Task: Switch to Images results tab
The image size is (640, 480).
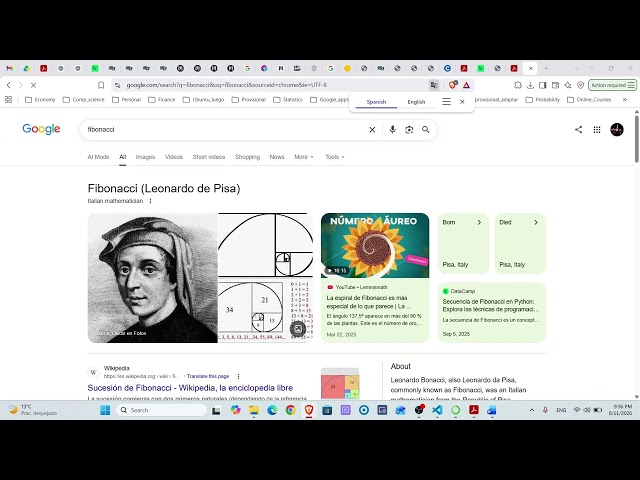Action: click(x=145, y=157)
